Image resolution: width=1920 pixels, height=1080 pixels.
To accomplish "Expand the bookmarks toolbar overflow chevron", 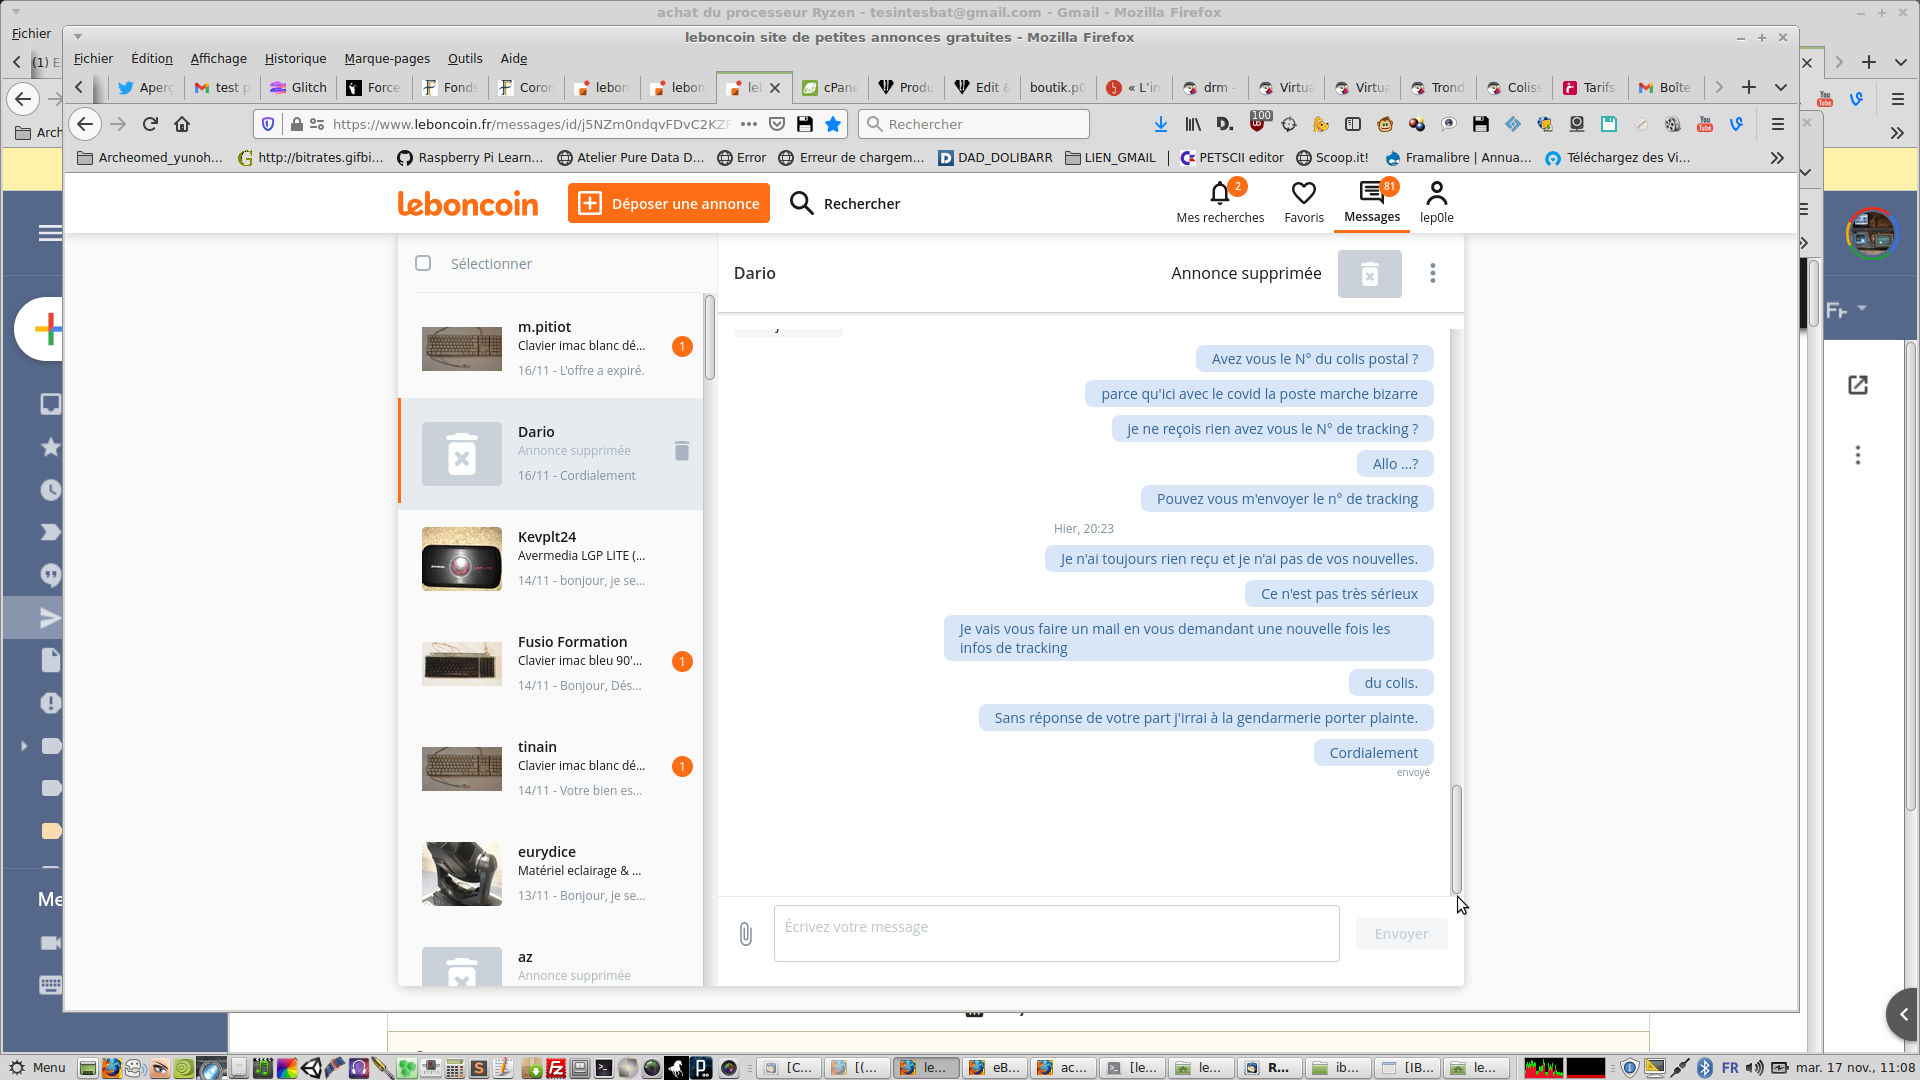I will [1776, 158].
